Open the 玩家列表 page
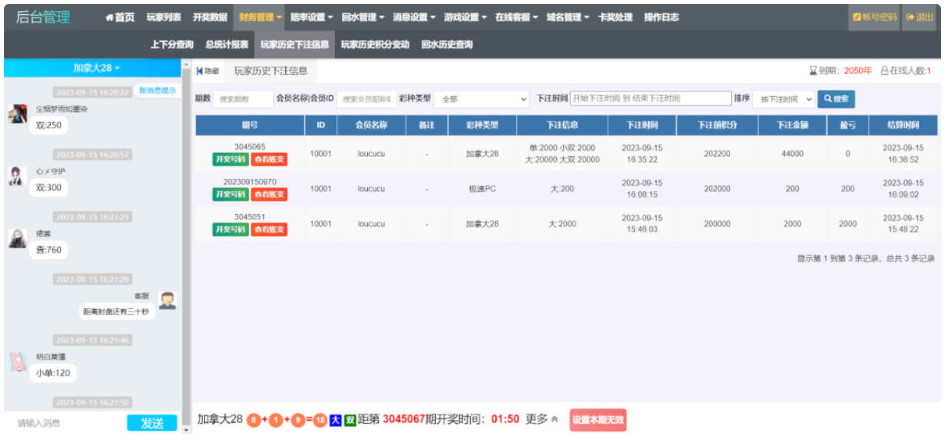 click(164, 18)
